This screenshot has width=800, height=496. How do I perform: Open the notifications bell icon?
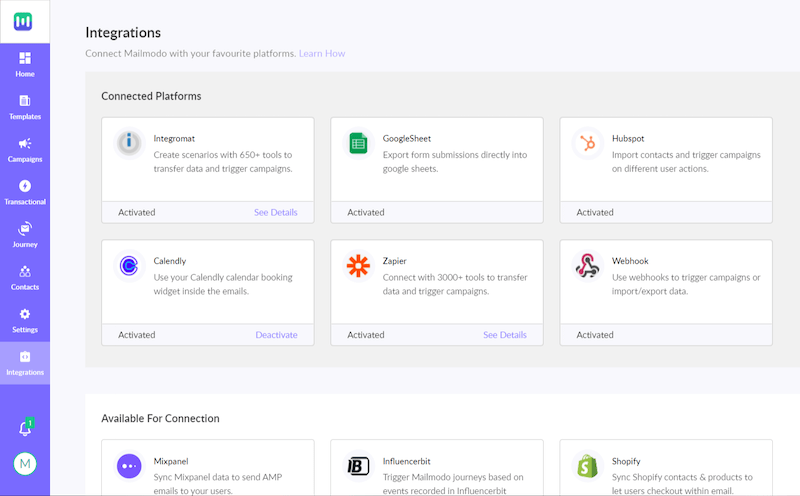tap(25, 428)
